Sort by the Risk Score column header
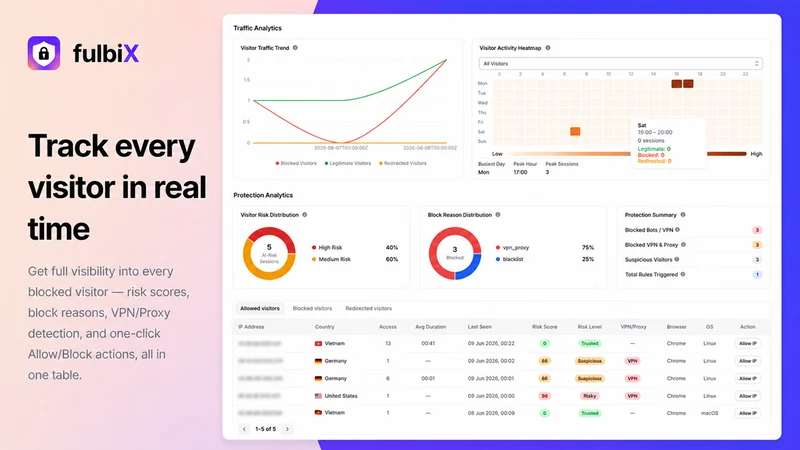This screenshot has height=450, width=800. [x=544, y=327]
